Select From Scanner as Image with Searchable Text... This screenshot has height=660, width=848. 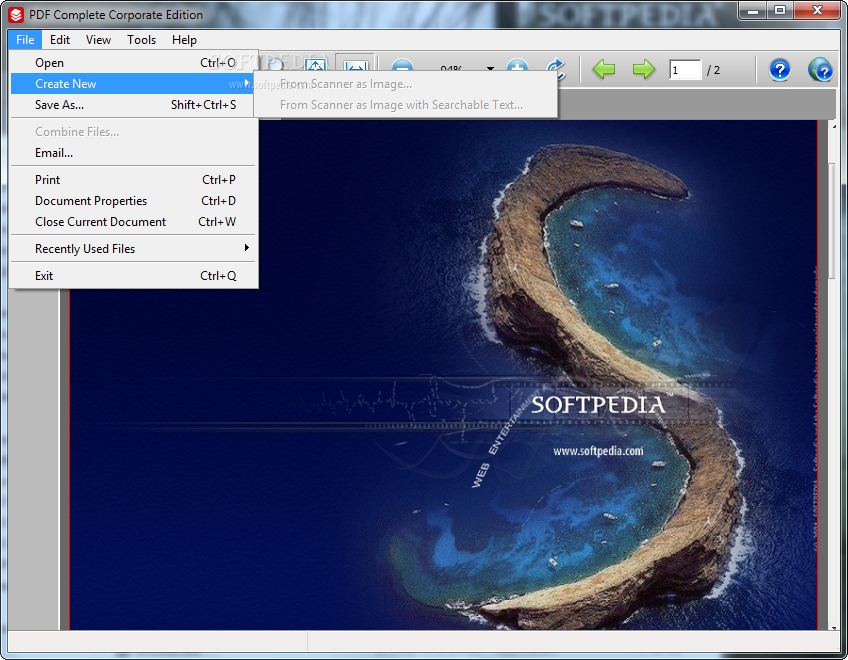406,105
